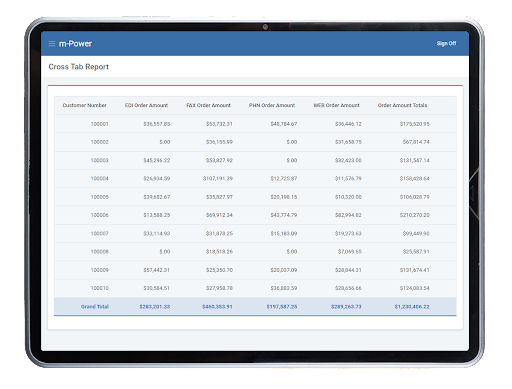
Task: Click EDI amount for customer 100005
Action: coord(157,197)
